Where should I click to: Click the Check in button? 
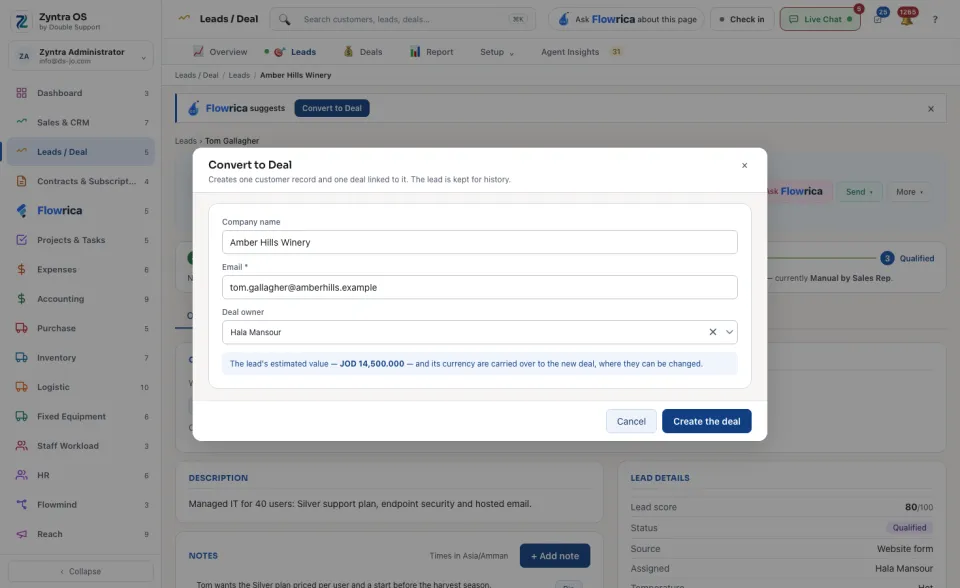742,20
